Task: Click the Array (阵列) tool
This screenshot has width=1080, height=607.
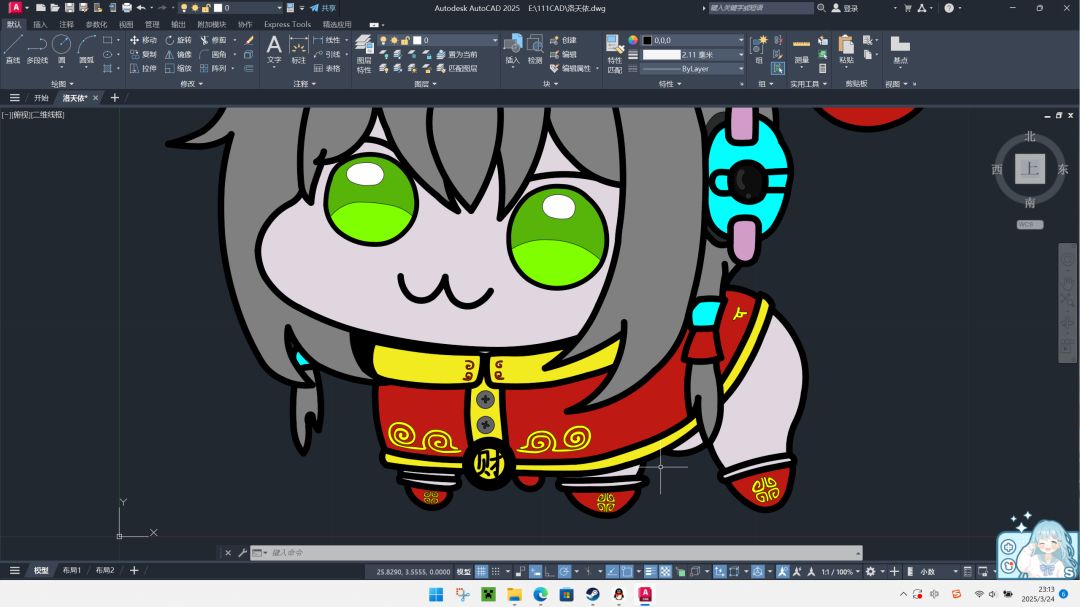Action: pos(214,68)
